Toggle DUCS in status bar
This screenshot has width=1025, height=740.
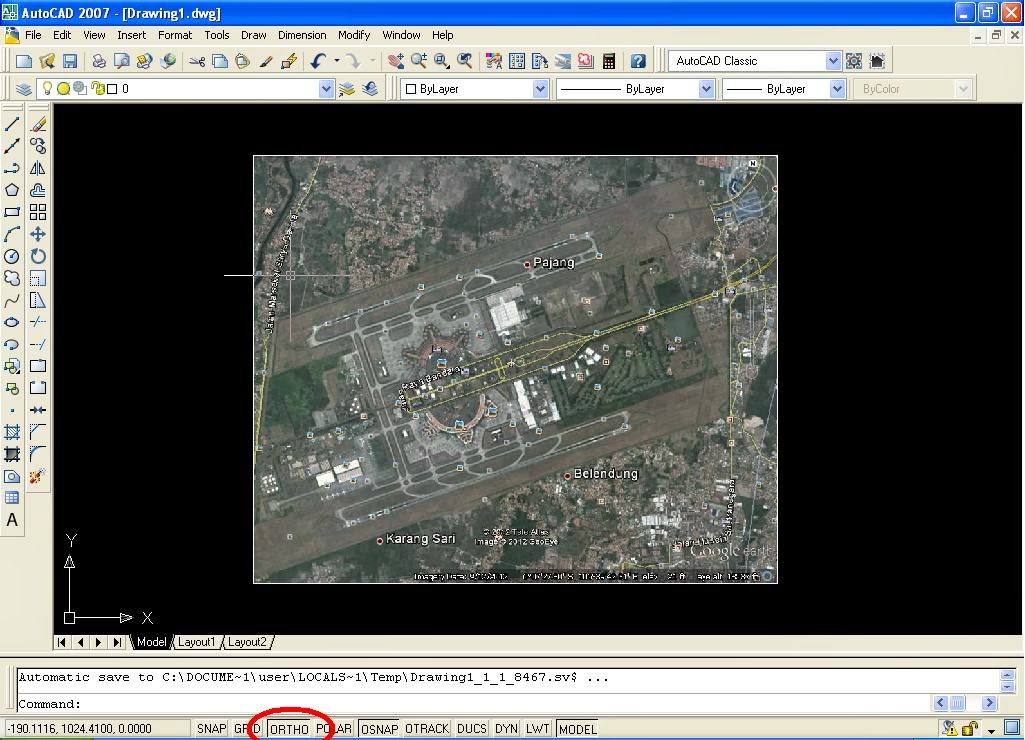point(472,728)
